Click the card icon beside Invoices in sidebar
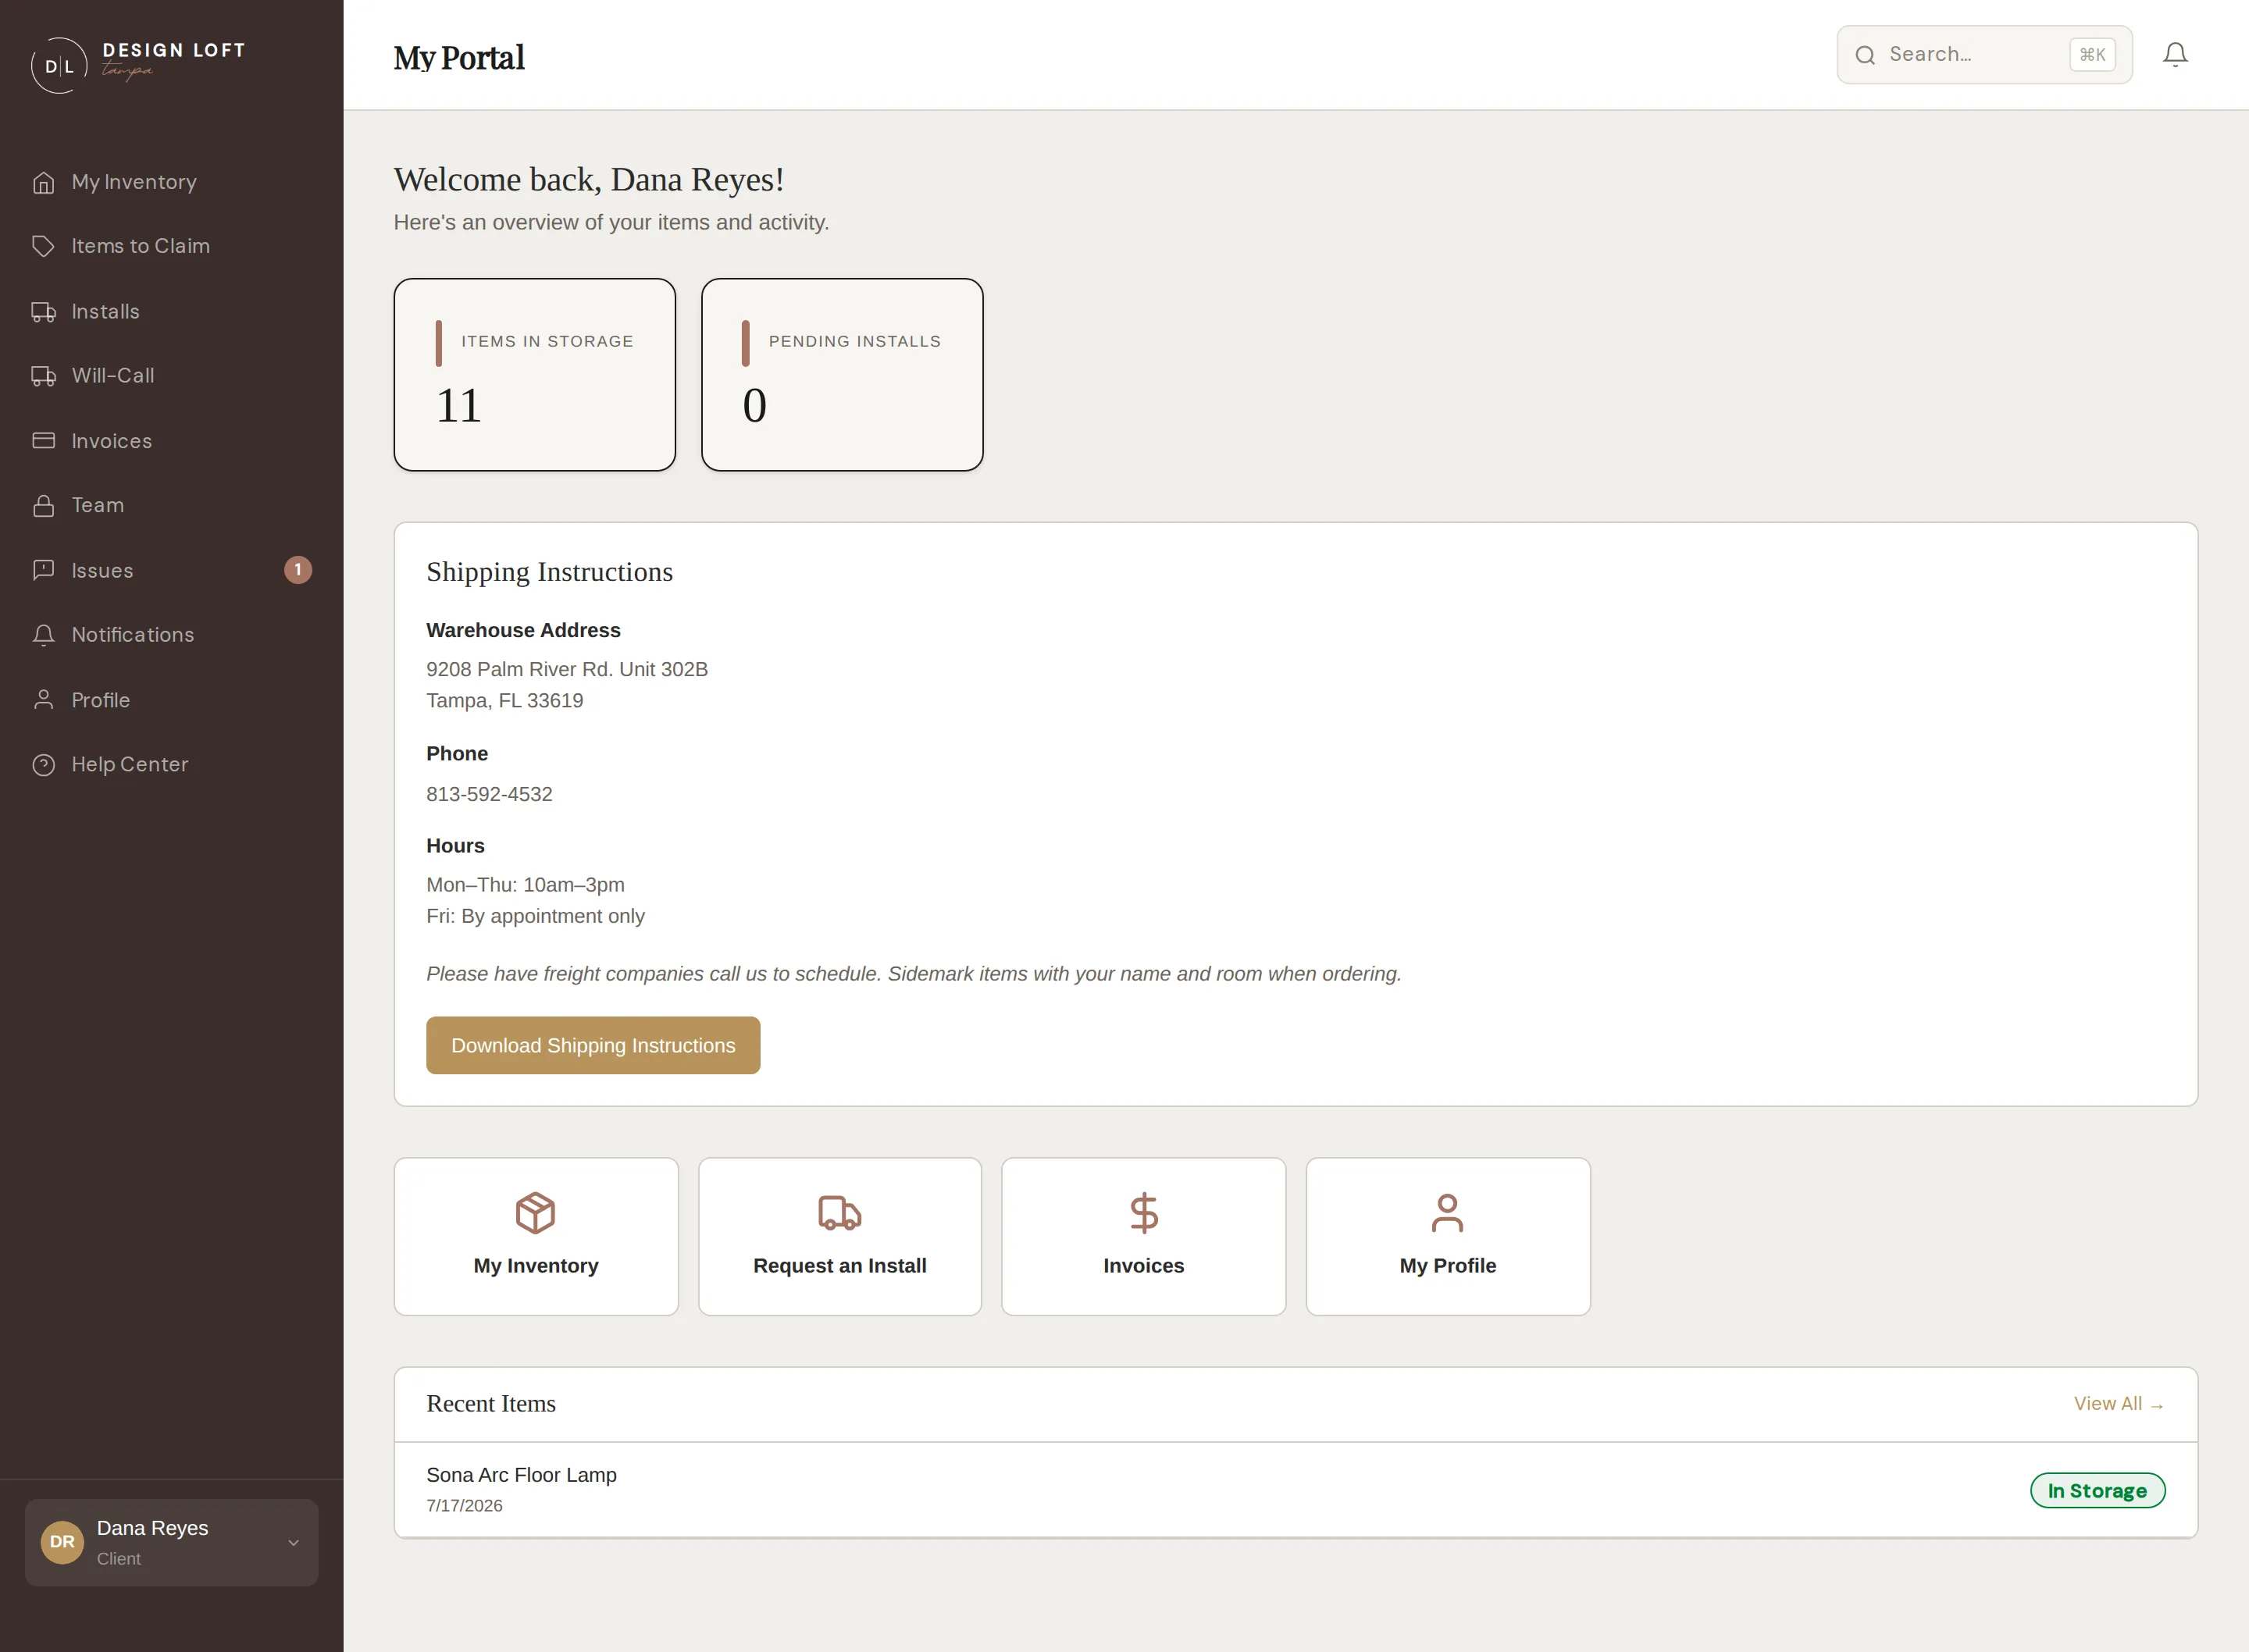This screenshot has width=2249, height=1652. (43, 441)
